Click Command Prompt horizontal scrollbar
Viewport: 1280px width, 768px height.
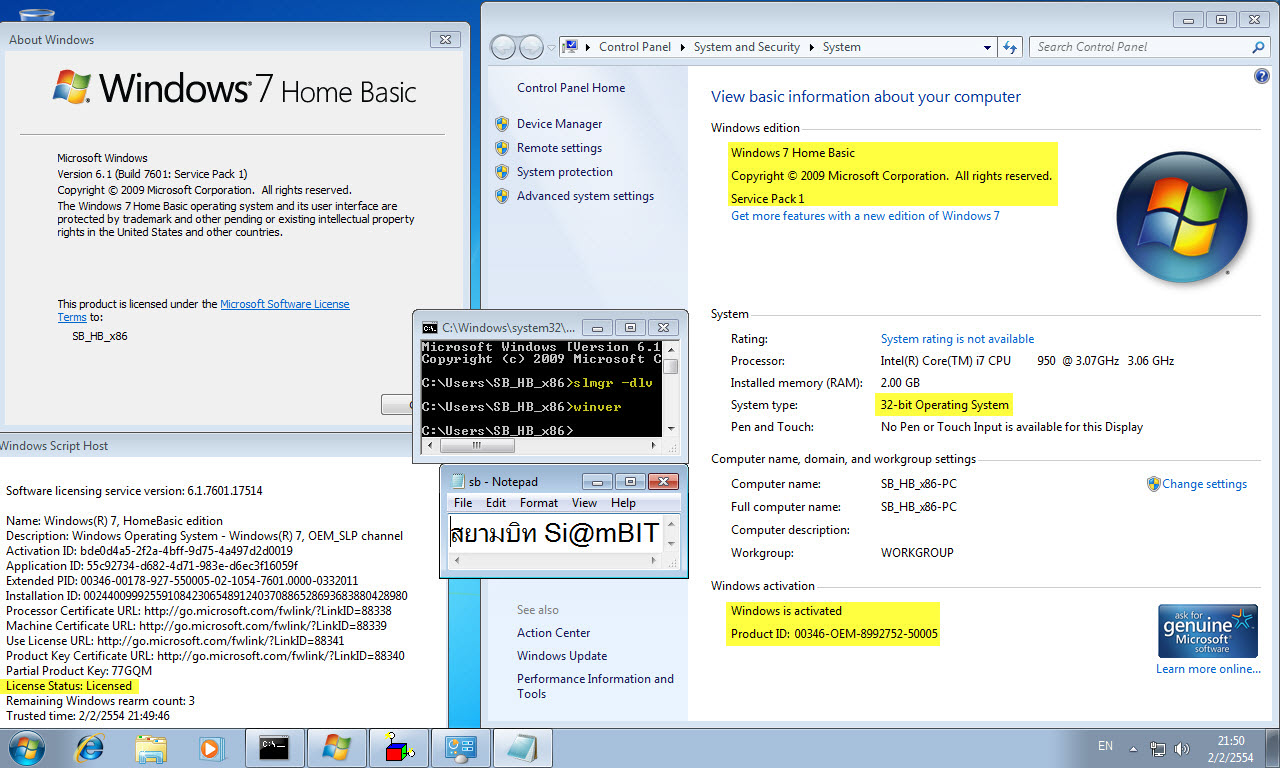[541, 445]
